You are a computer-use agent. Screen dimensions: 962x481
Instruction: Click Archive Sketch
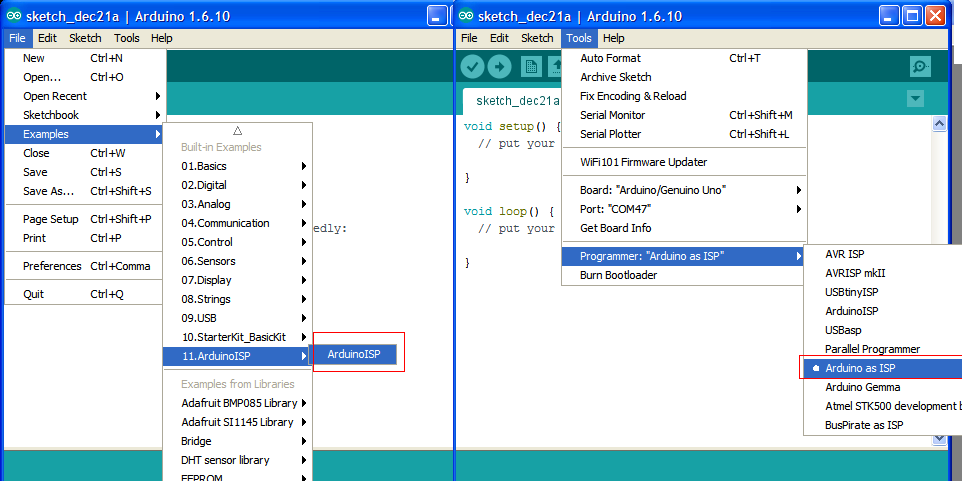click(684, 77)
